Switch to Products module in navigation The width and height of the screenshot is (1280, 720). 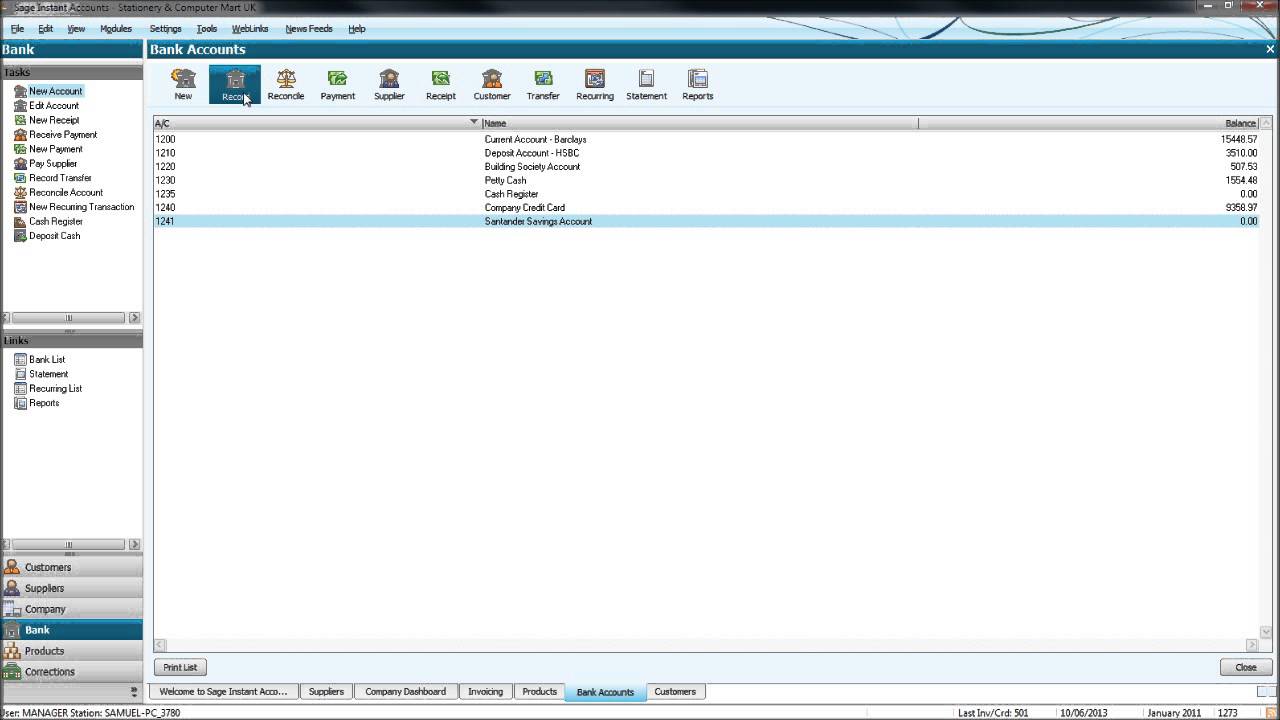(x=72, y=651)
